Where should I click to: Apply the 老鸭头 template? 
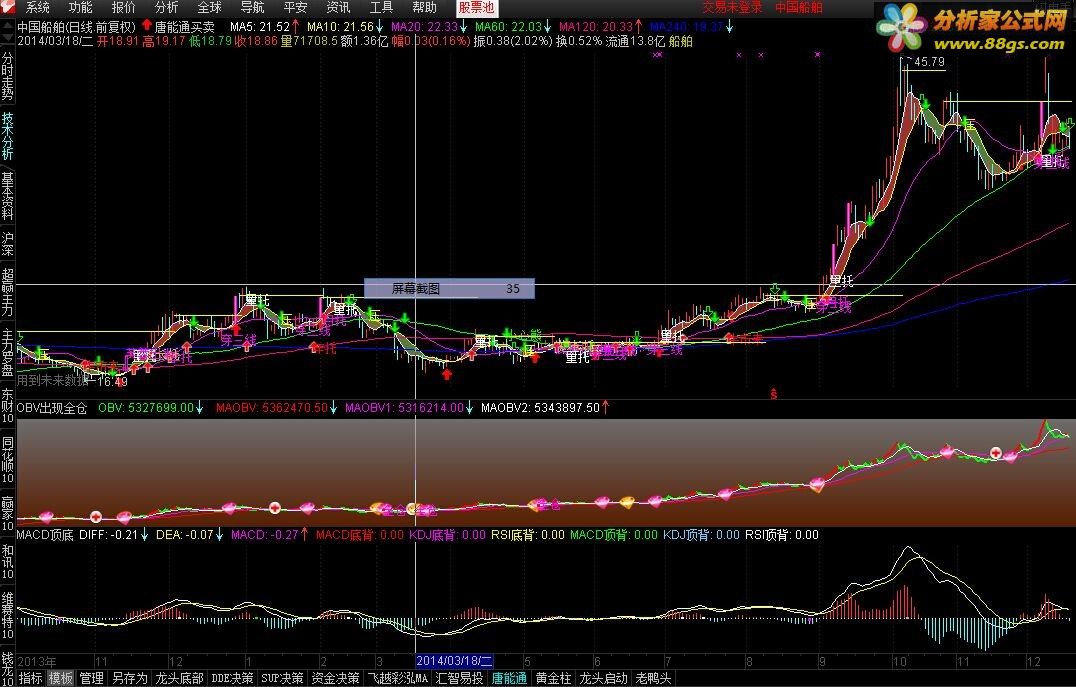pos(653,679)
